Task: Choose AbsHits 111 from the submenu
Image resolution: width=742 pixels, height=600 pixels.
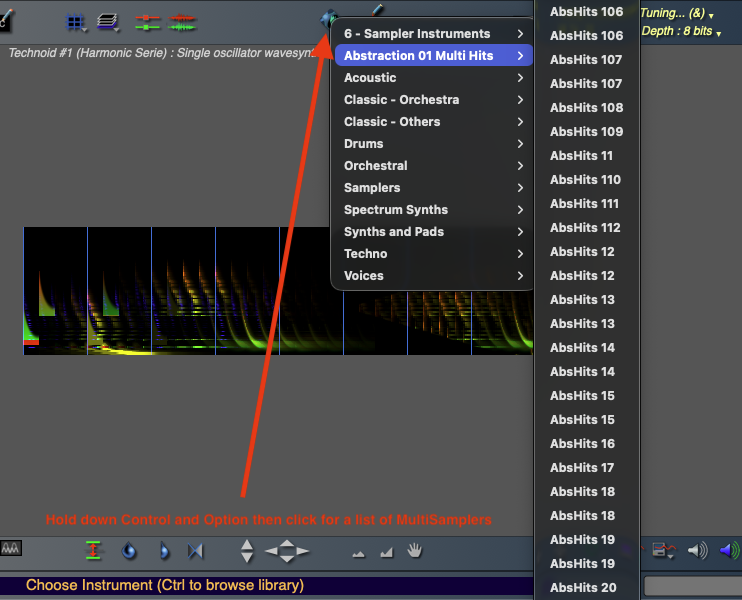Action: (586, 204)
